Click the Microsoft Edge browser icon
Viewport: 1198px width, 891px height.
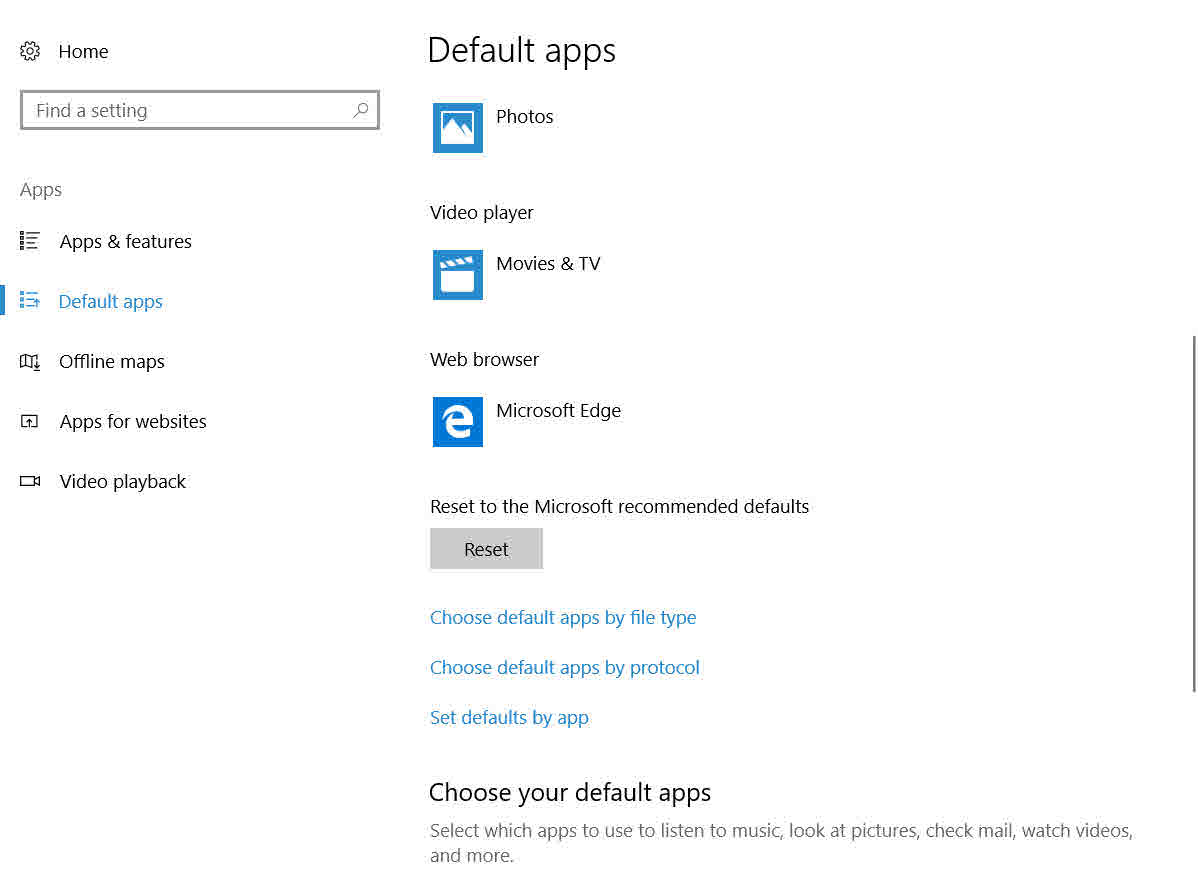tap(458, 422)
